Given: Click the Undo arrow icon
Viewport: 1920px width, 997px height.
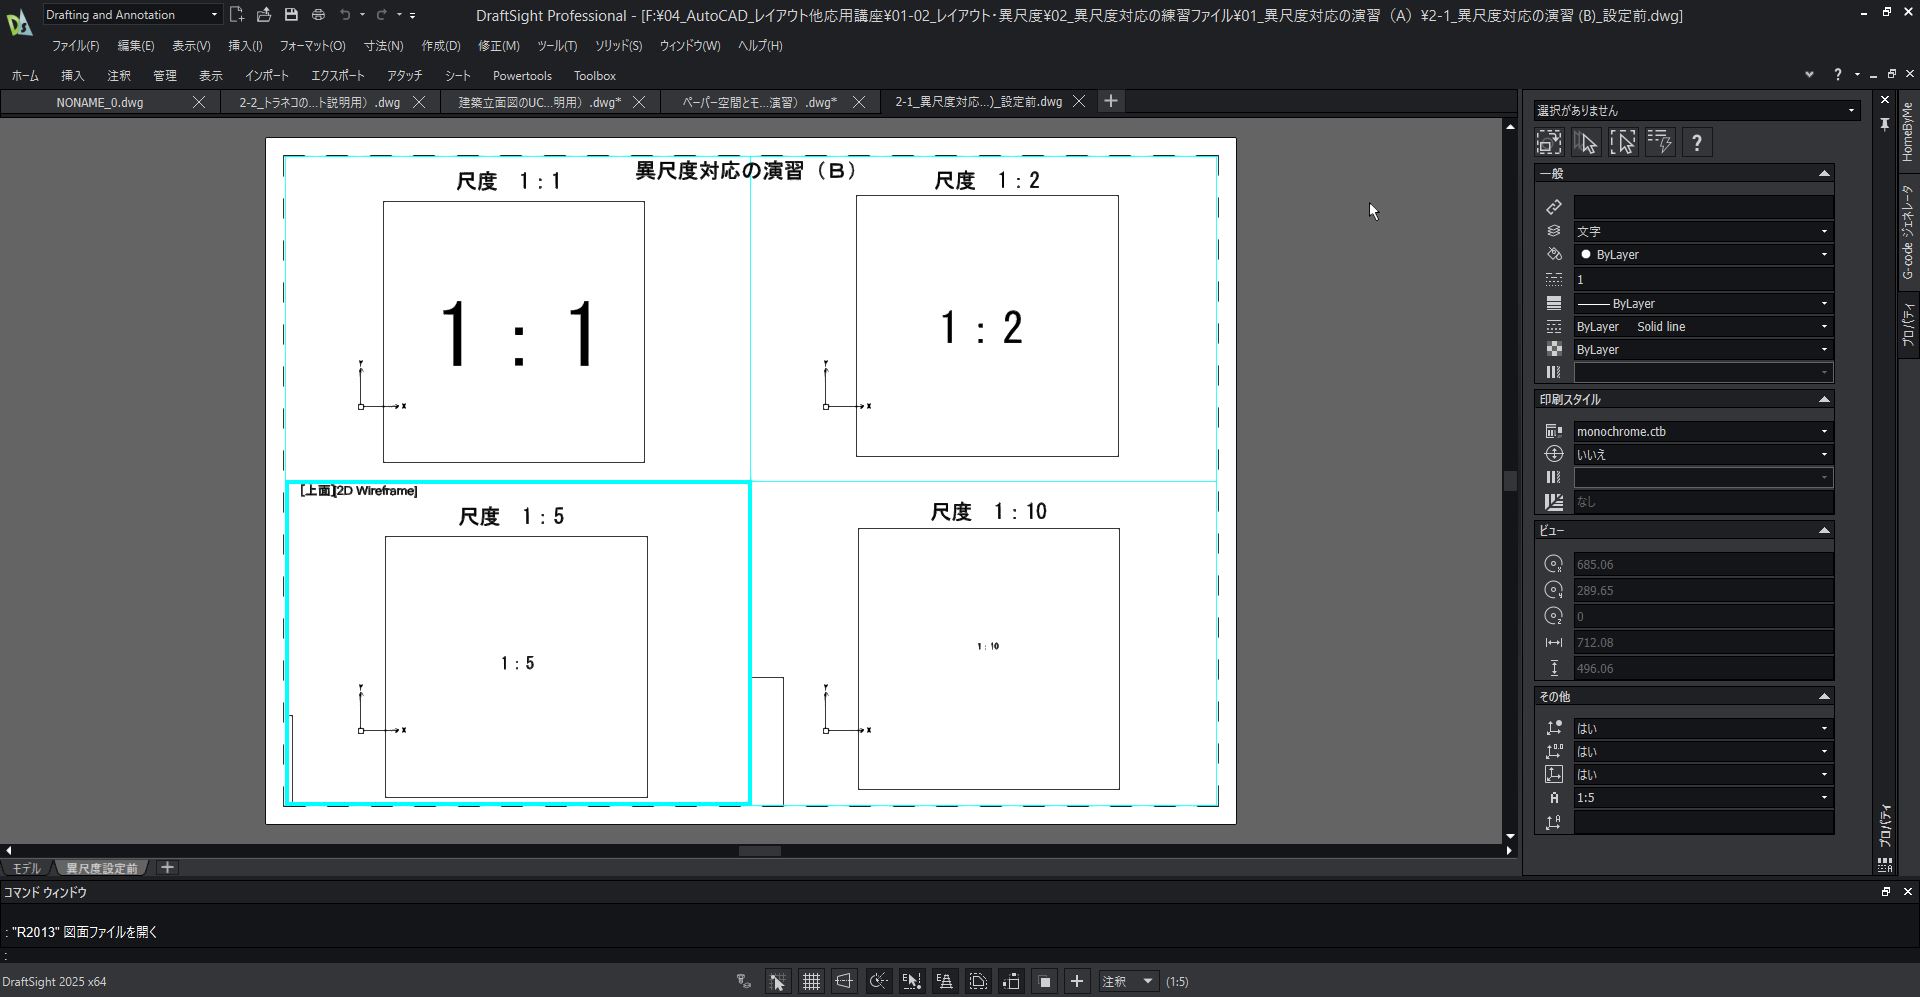Looking at the screenshot, I should point(345,15).
